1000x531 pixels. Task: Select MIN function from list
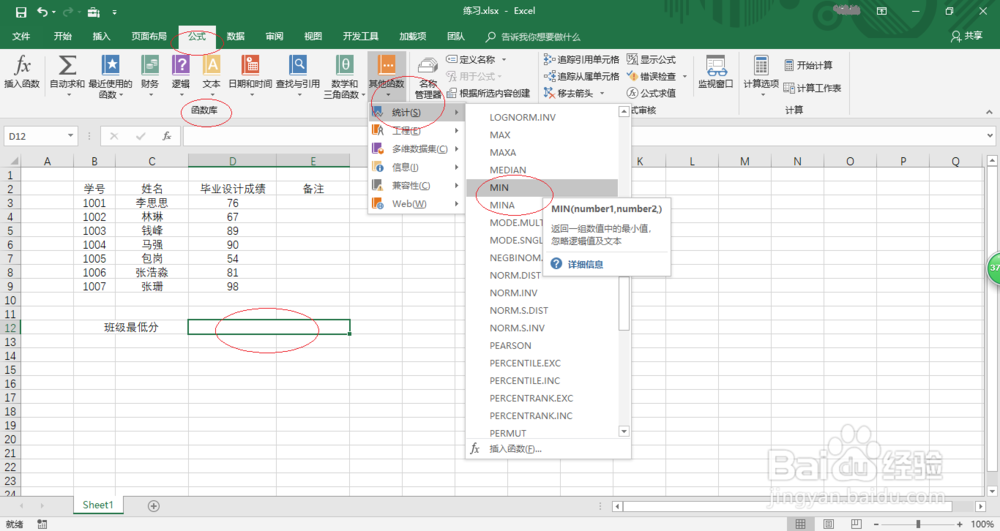click(x=542, y=187)
